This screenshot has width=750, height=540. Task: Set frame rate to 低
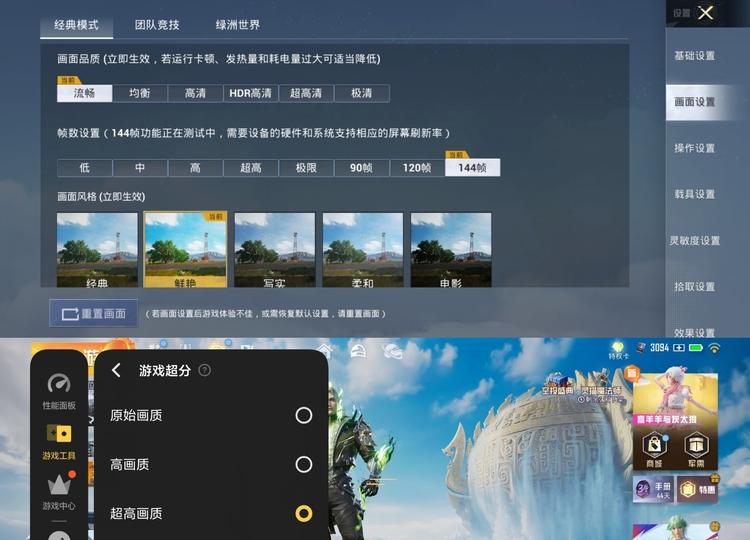point(85,168)
